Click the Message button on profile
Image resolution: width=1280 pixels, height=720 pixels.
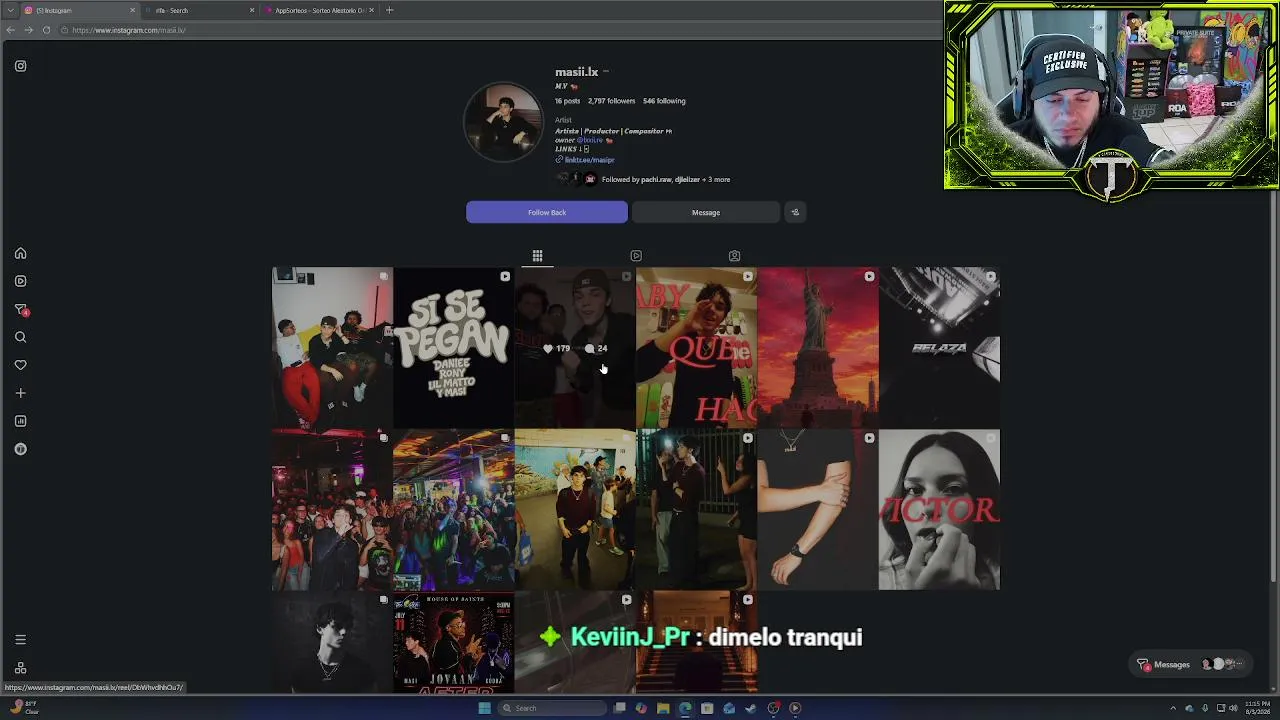706,212
